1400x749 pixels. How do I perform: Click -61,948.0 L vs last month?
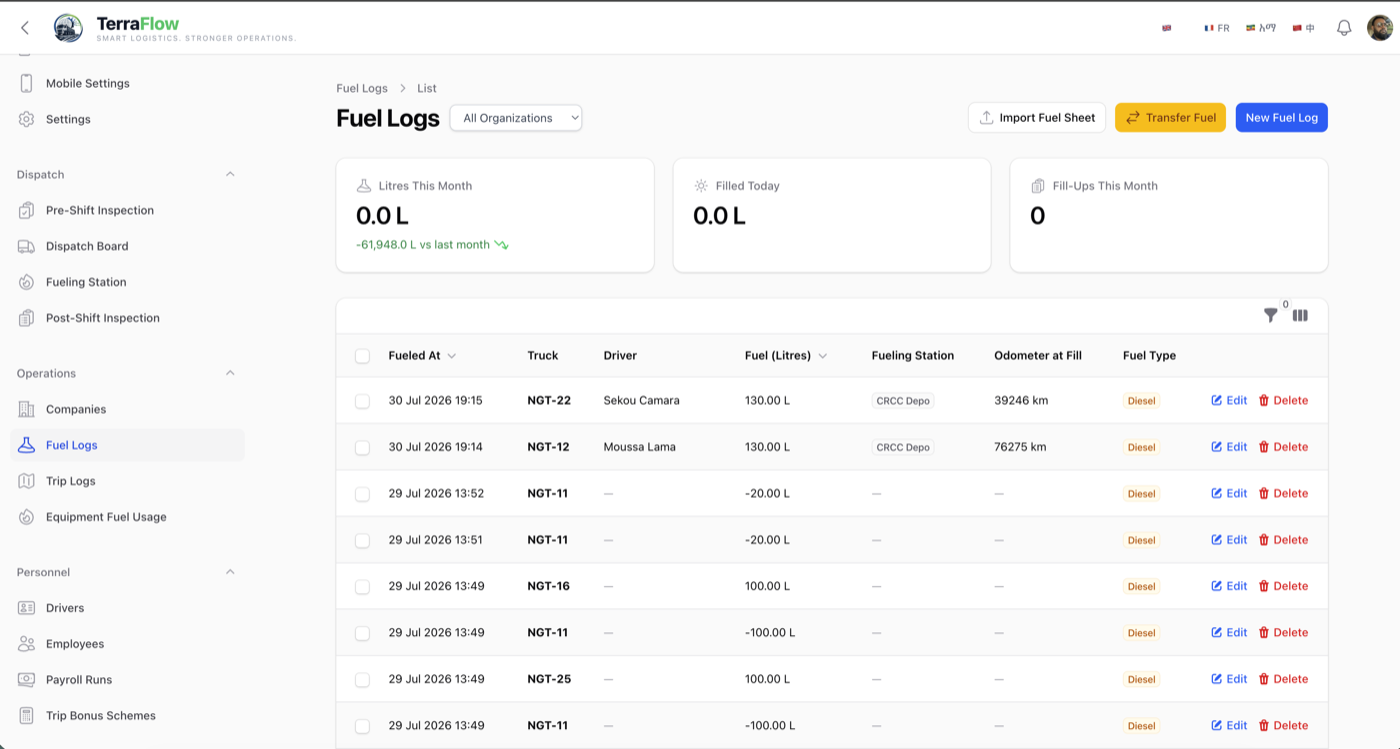(x=432, y=244)
